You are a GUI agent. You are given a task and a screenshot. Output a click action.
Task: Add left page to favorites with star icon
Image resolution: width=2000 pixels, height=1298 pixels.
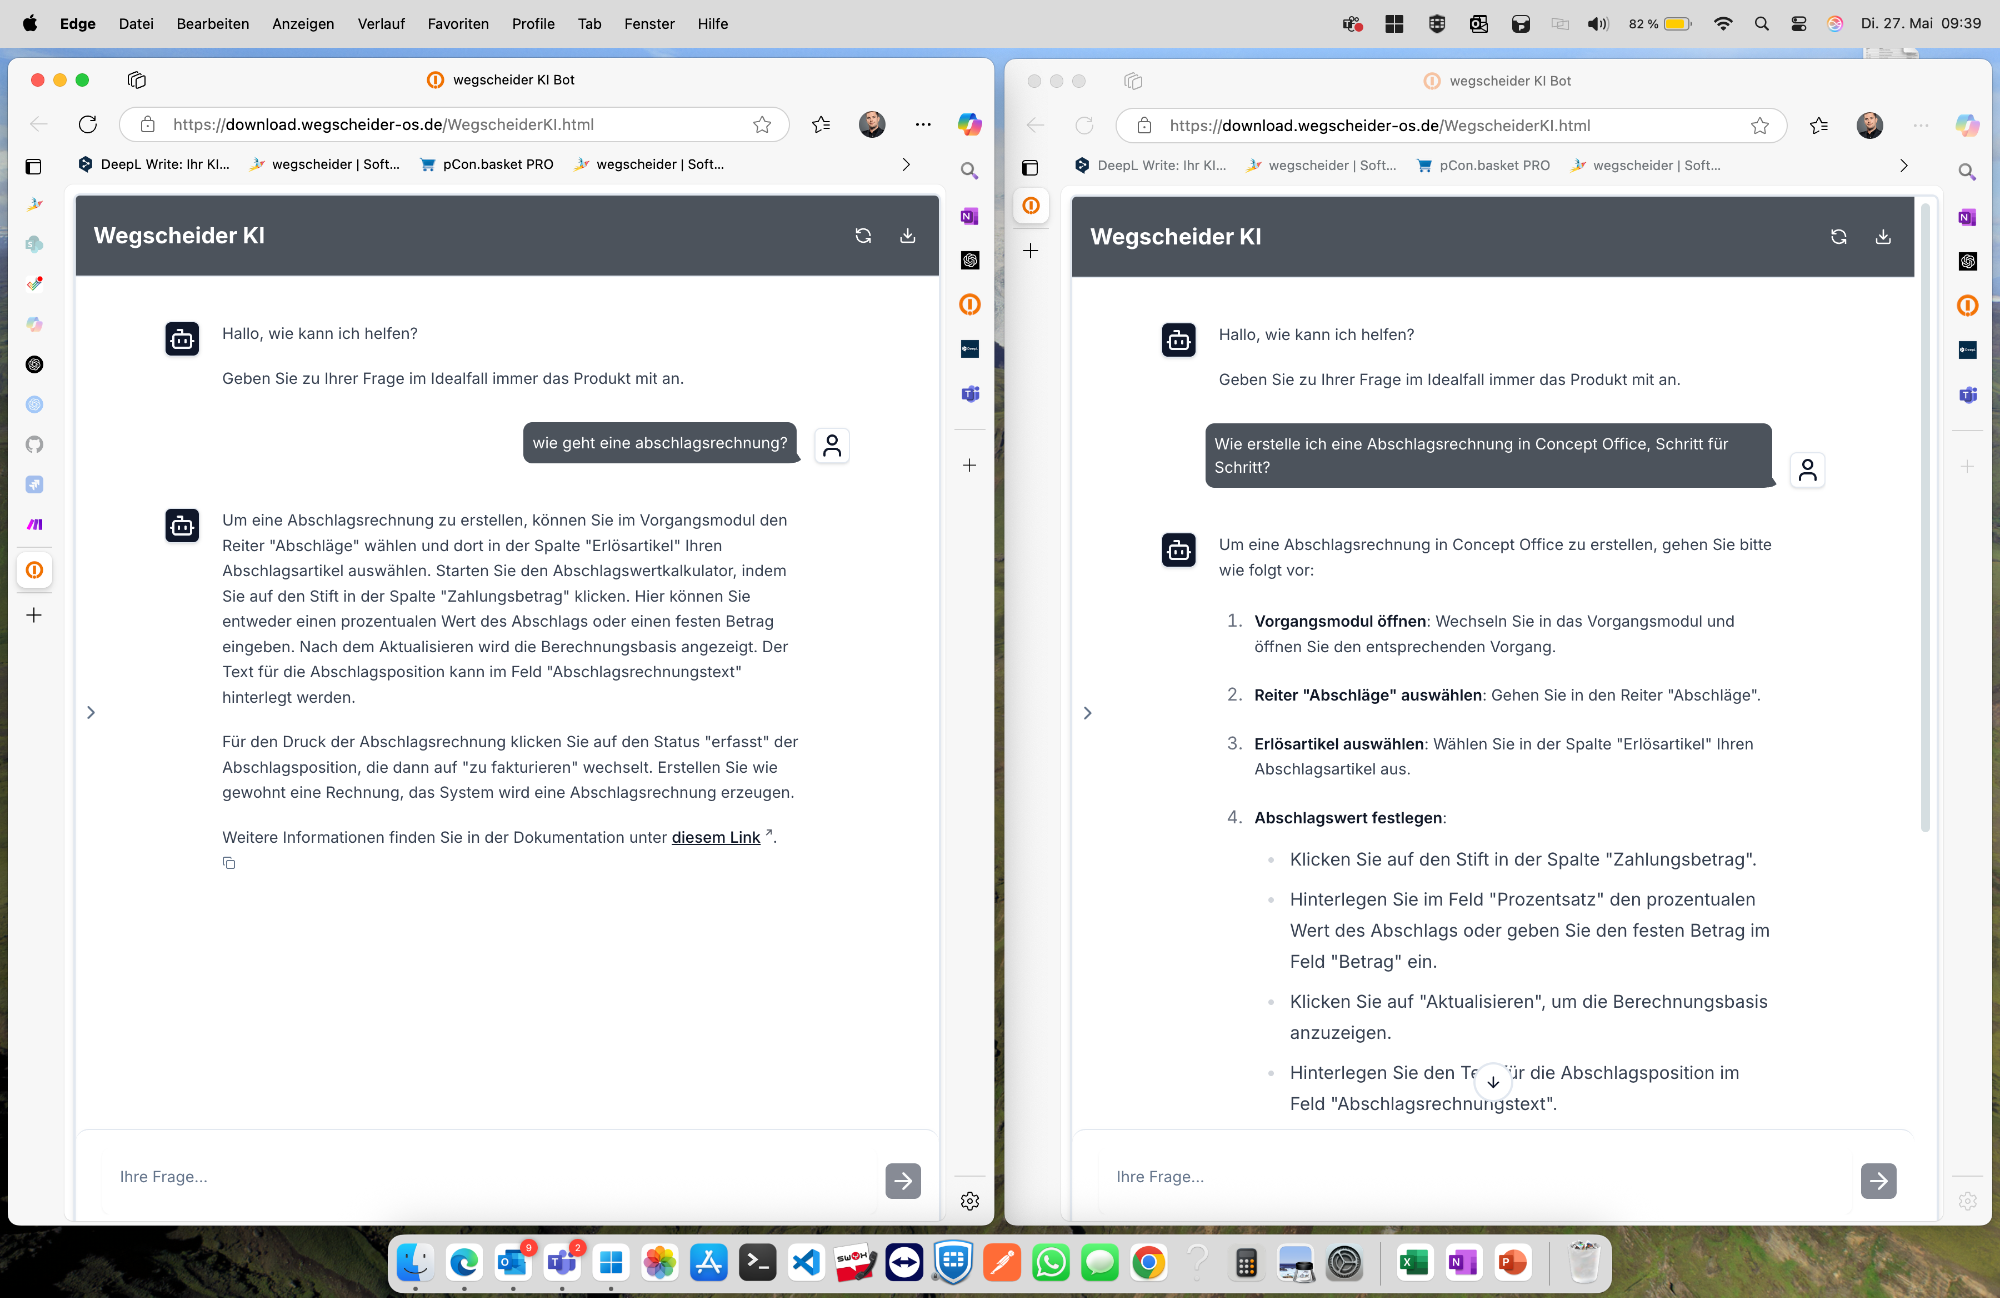coord(762,125)
